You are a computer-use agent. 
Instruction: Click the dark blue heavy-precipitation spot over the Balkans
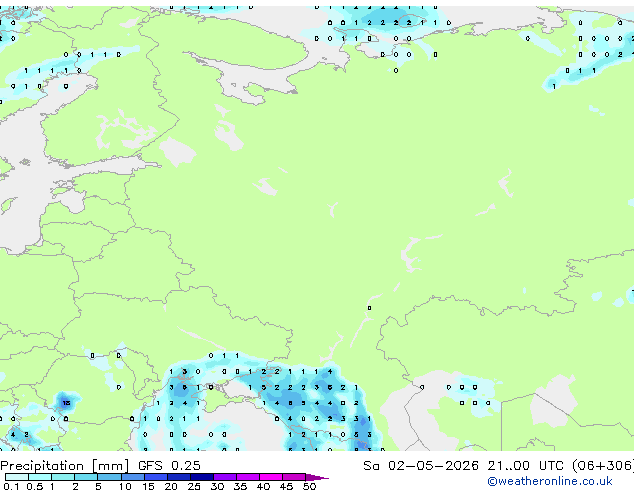66,403
